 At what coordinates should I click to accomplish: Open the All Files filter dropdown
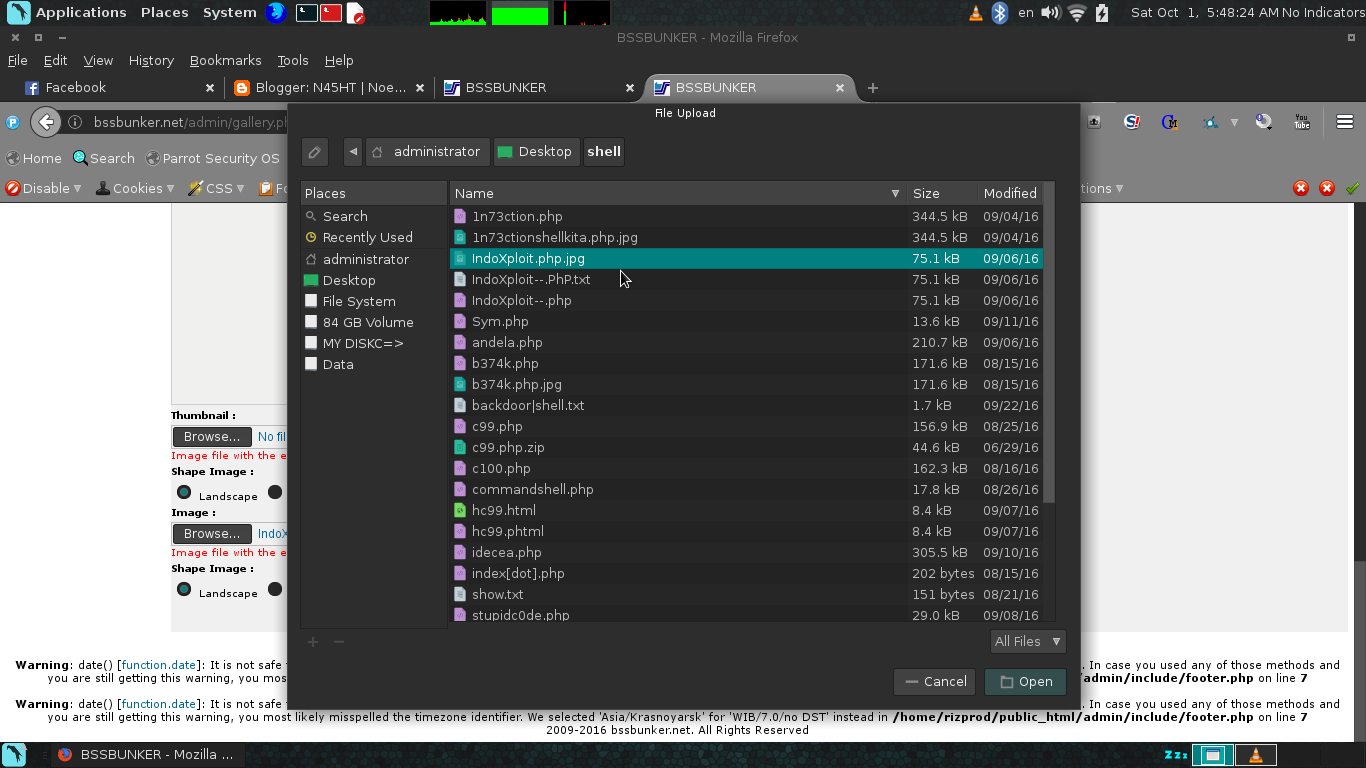point(1028,641)
